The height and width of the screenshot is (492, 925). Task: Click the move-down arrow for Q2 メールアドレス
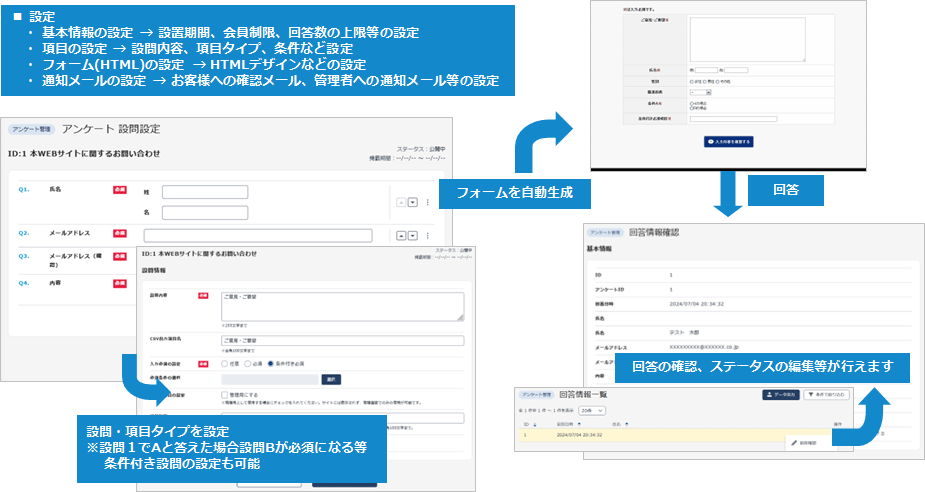411,235
